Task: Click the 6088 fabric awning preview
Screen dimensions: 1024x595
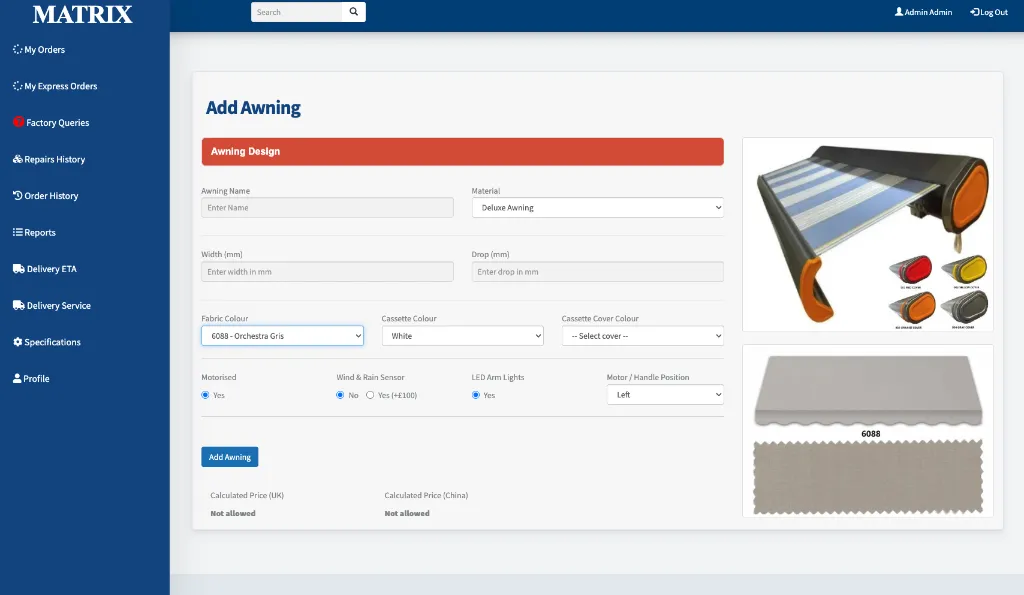Action: click(x=868, y=391)
